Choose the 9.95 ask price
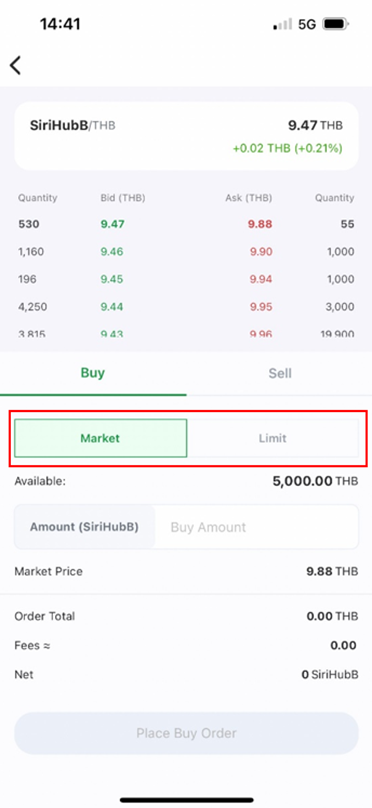This screenshot has width=372, height=808. point(261,307)
